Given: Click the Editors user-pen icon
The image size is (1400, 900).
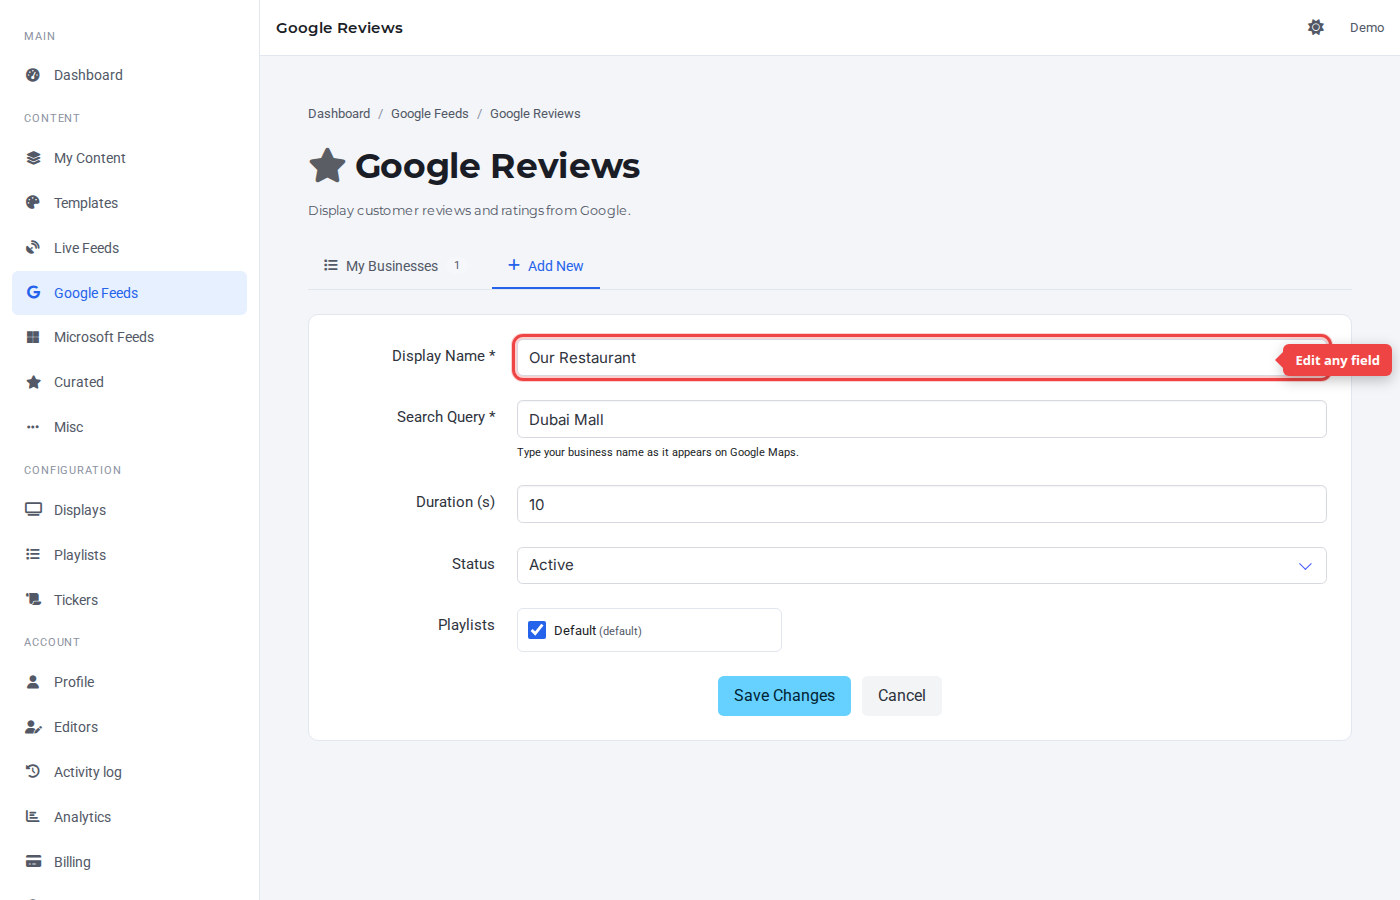Looking at the screenshot, I should point(33,727).
